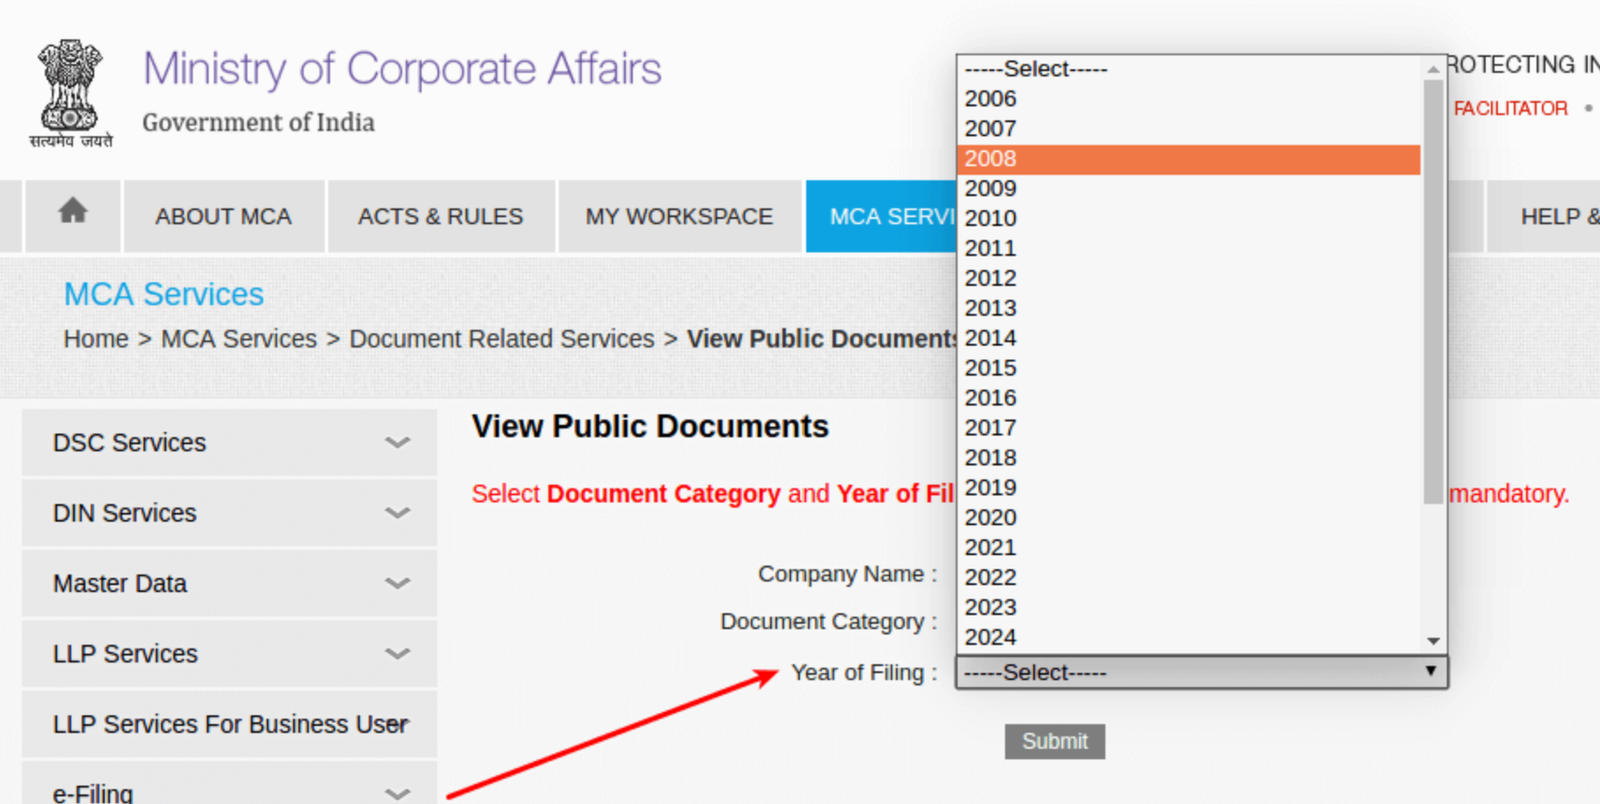Select year 2013 in list

coord(1189,308)
